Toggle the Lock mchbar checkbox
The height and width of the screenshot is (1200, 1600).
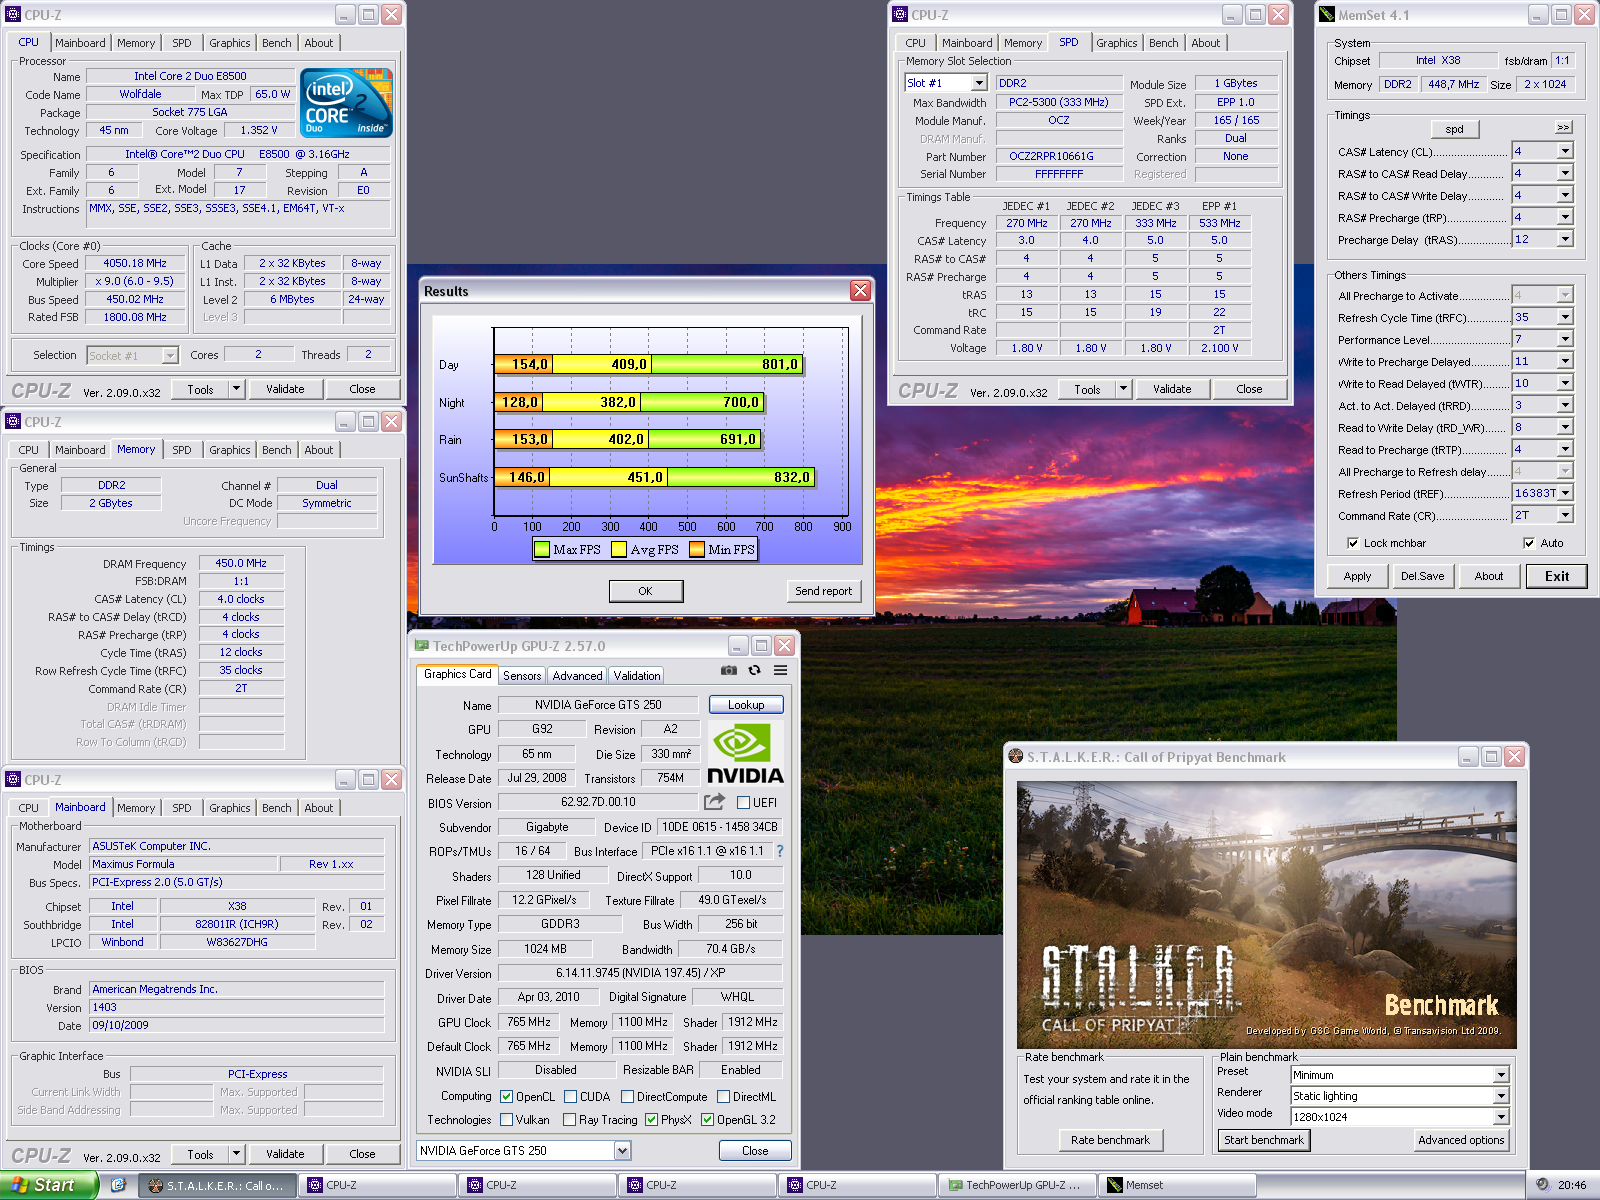(1353, 543)
